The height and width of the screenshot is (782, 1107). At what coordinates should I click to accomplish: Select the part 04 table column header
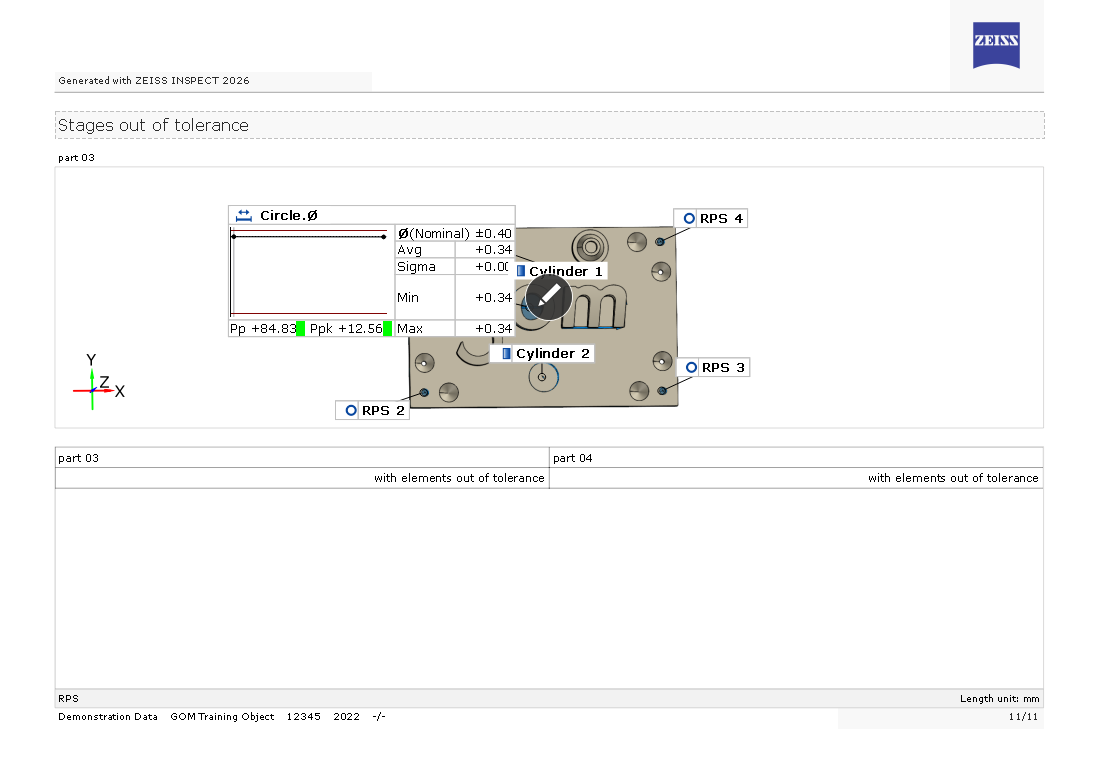796,458
